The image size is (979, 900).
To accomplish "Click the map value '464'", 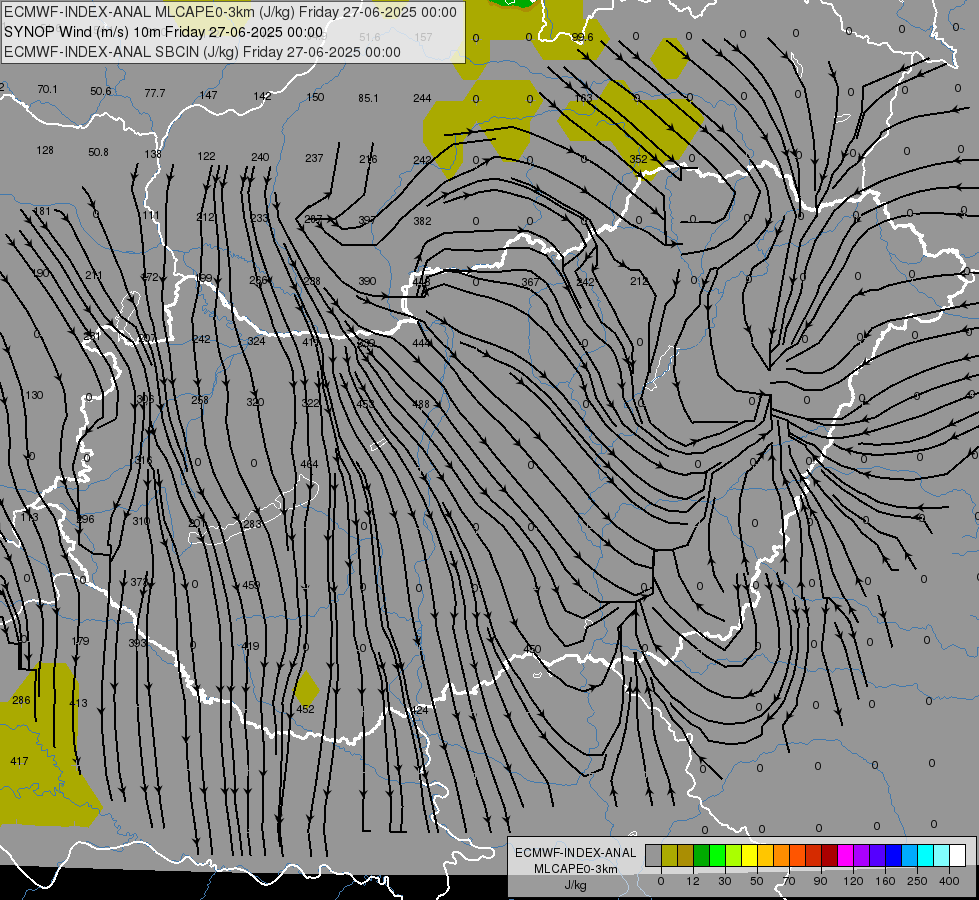I will [x=309, y=464].
